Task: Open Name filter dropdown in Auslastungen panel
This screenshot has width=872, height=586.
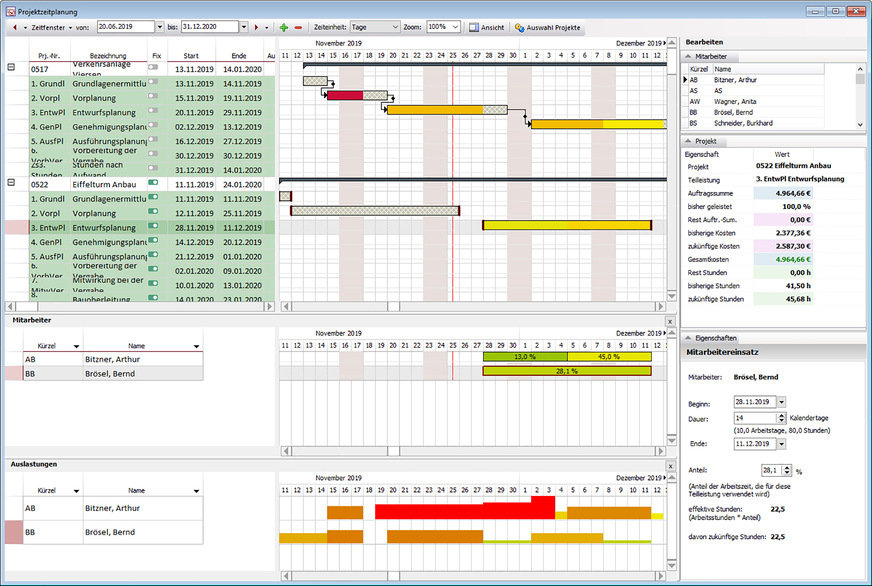Action: [x=196, y=491]
